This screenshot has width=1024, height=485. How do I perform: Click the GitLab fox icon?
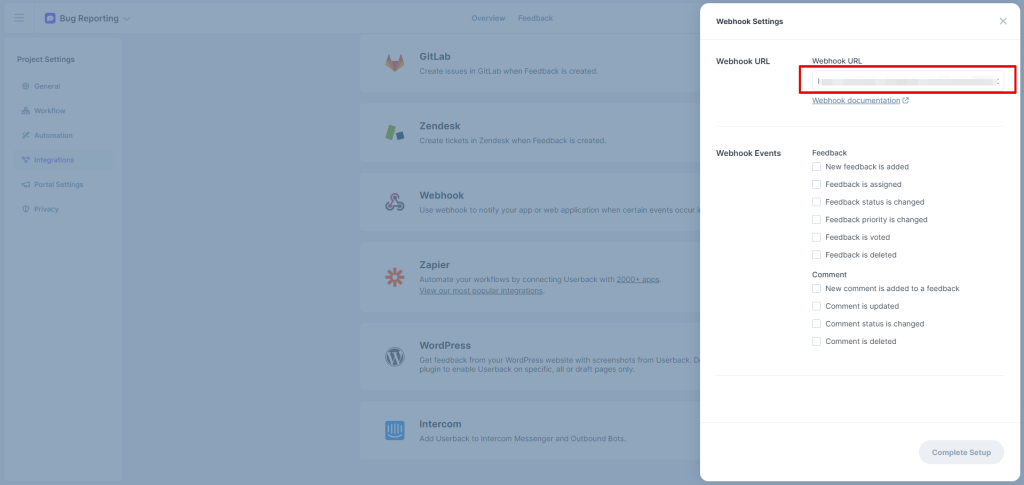pos(395,63)
